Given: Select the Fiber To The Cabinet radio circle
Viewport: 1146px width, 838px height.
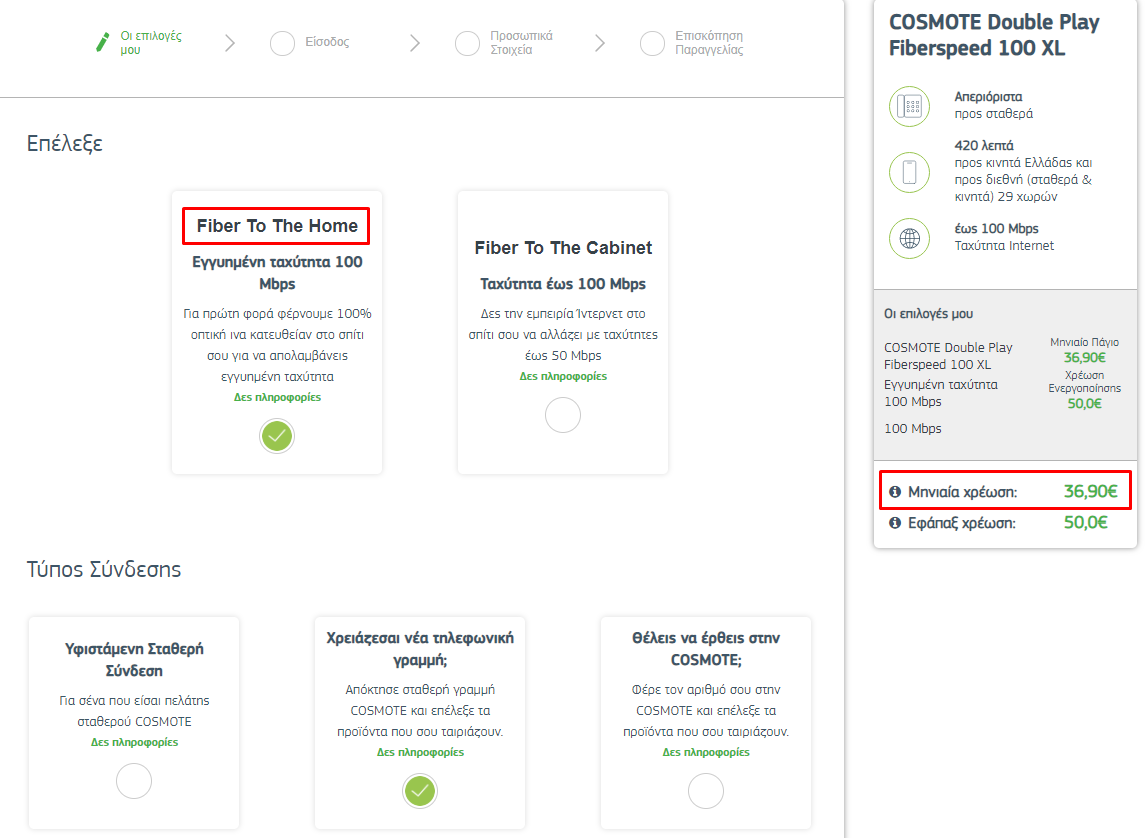Looking at the screenshot, I should coord(563,415).
